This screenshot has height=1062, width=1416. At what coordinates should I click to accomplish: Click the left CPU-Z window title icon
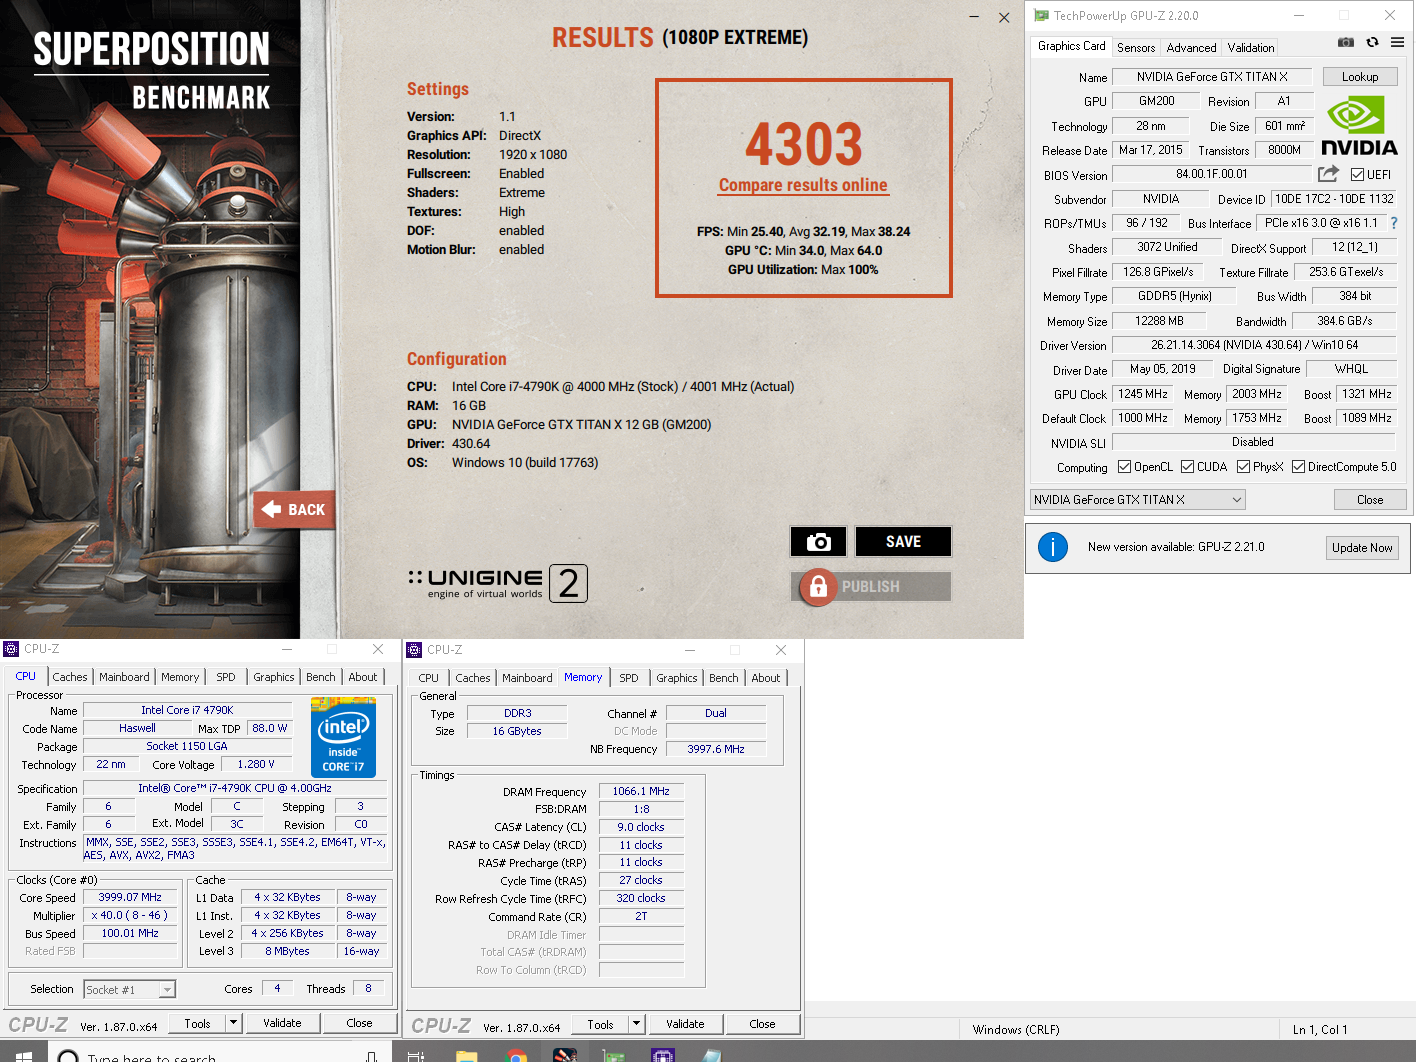(11, 649)
